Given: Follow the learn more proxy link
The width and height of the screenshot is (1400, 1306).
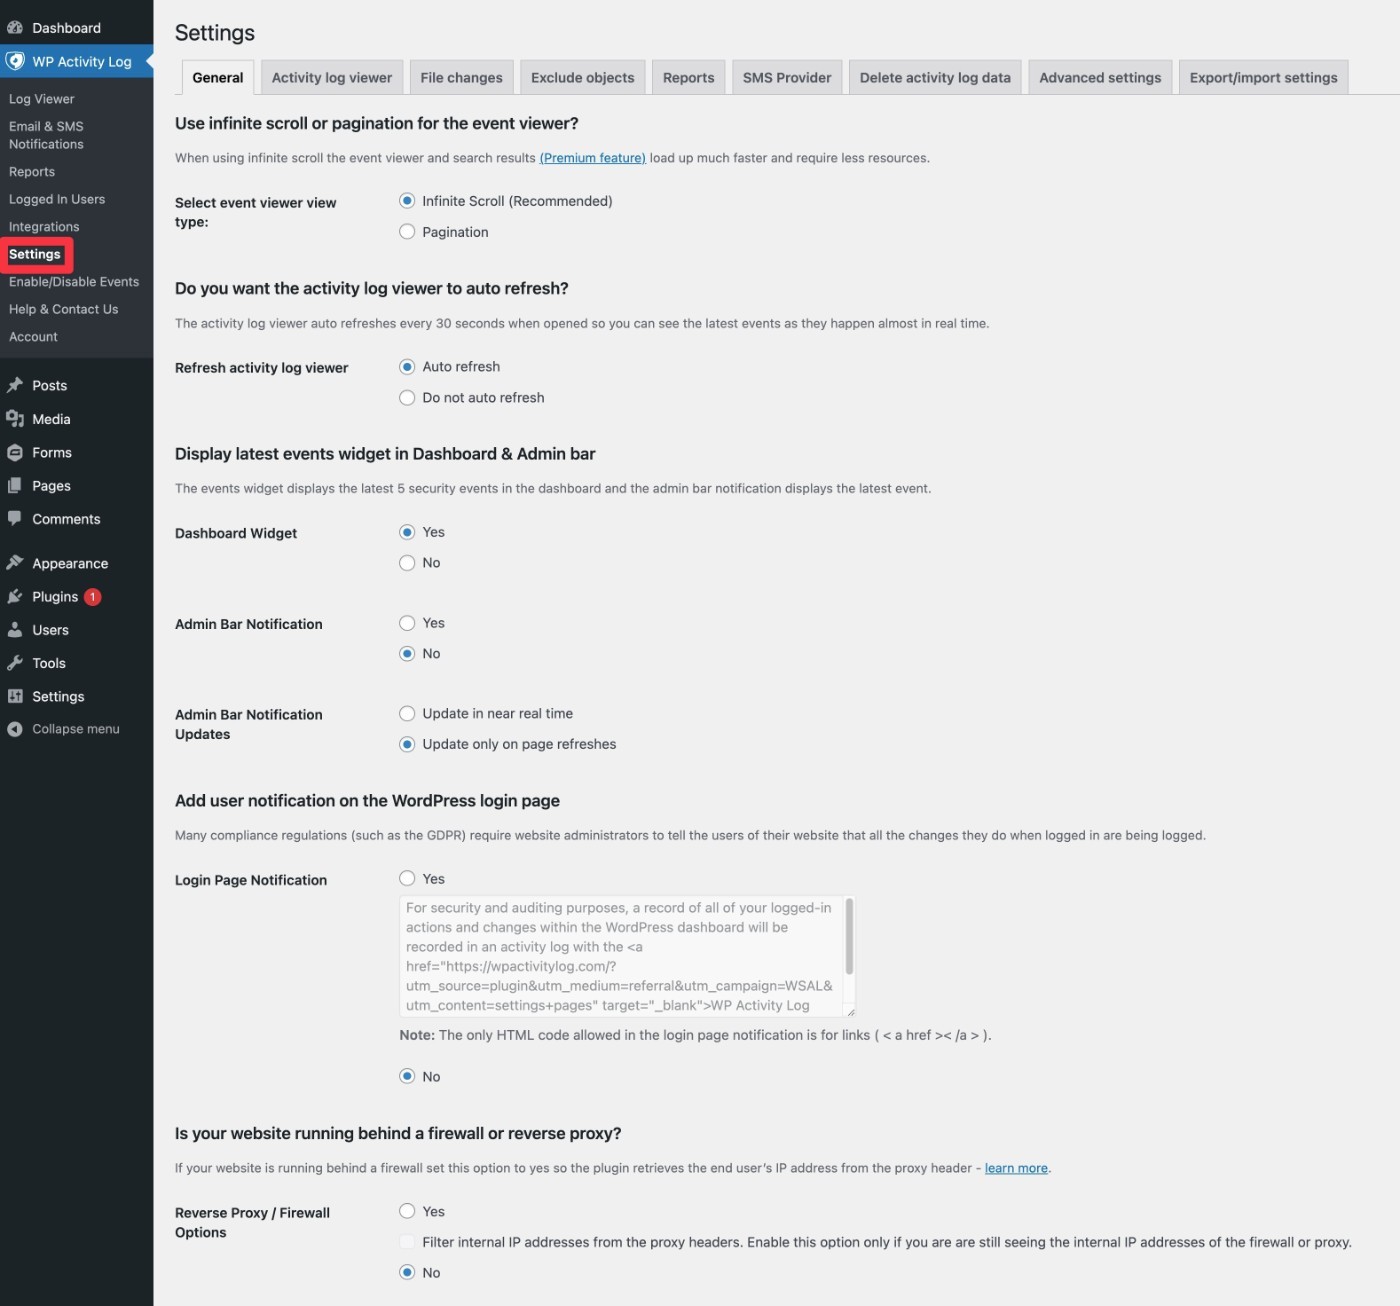Looking at the screenshot, I should (1016, 1168).
